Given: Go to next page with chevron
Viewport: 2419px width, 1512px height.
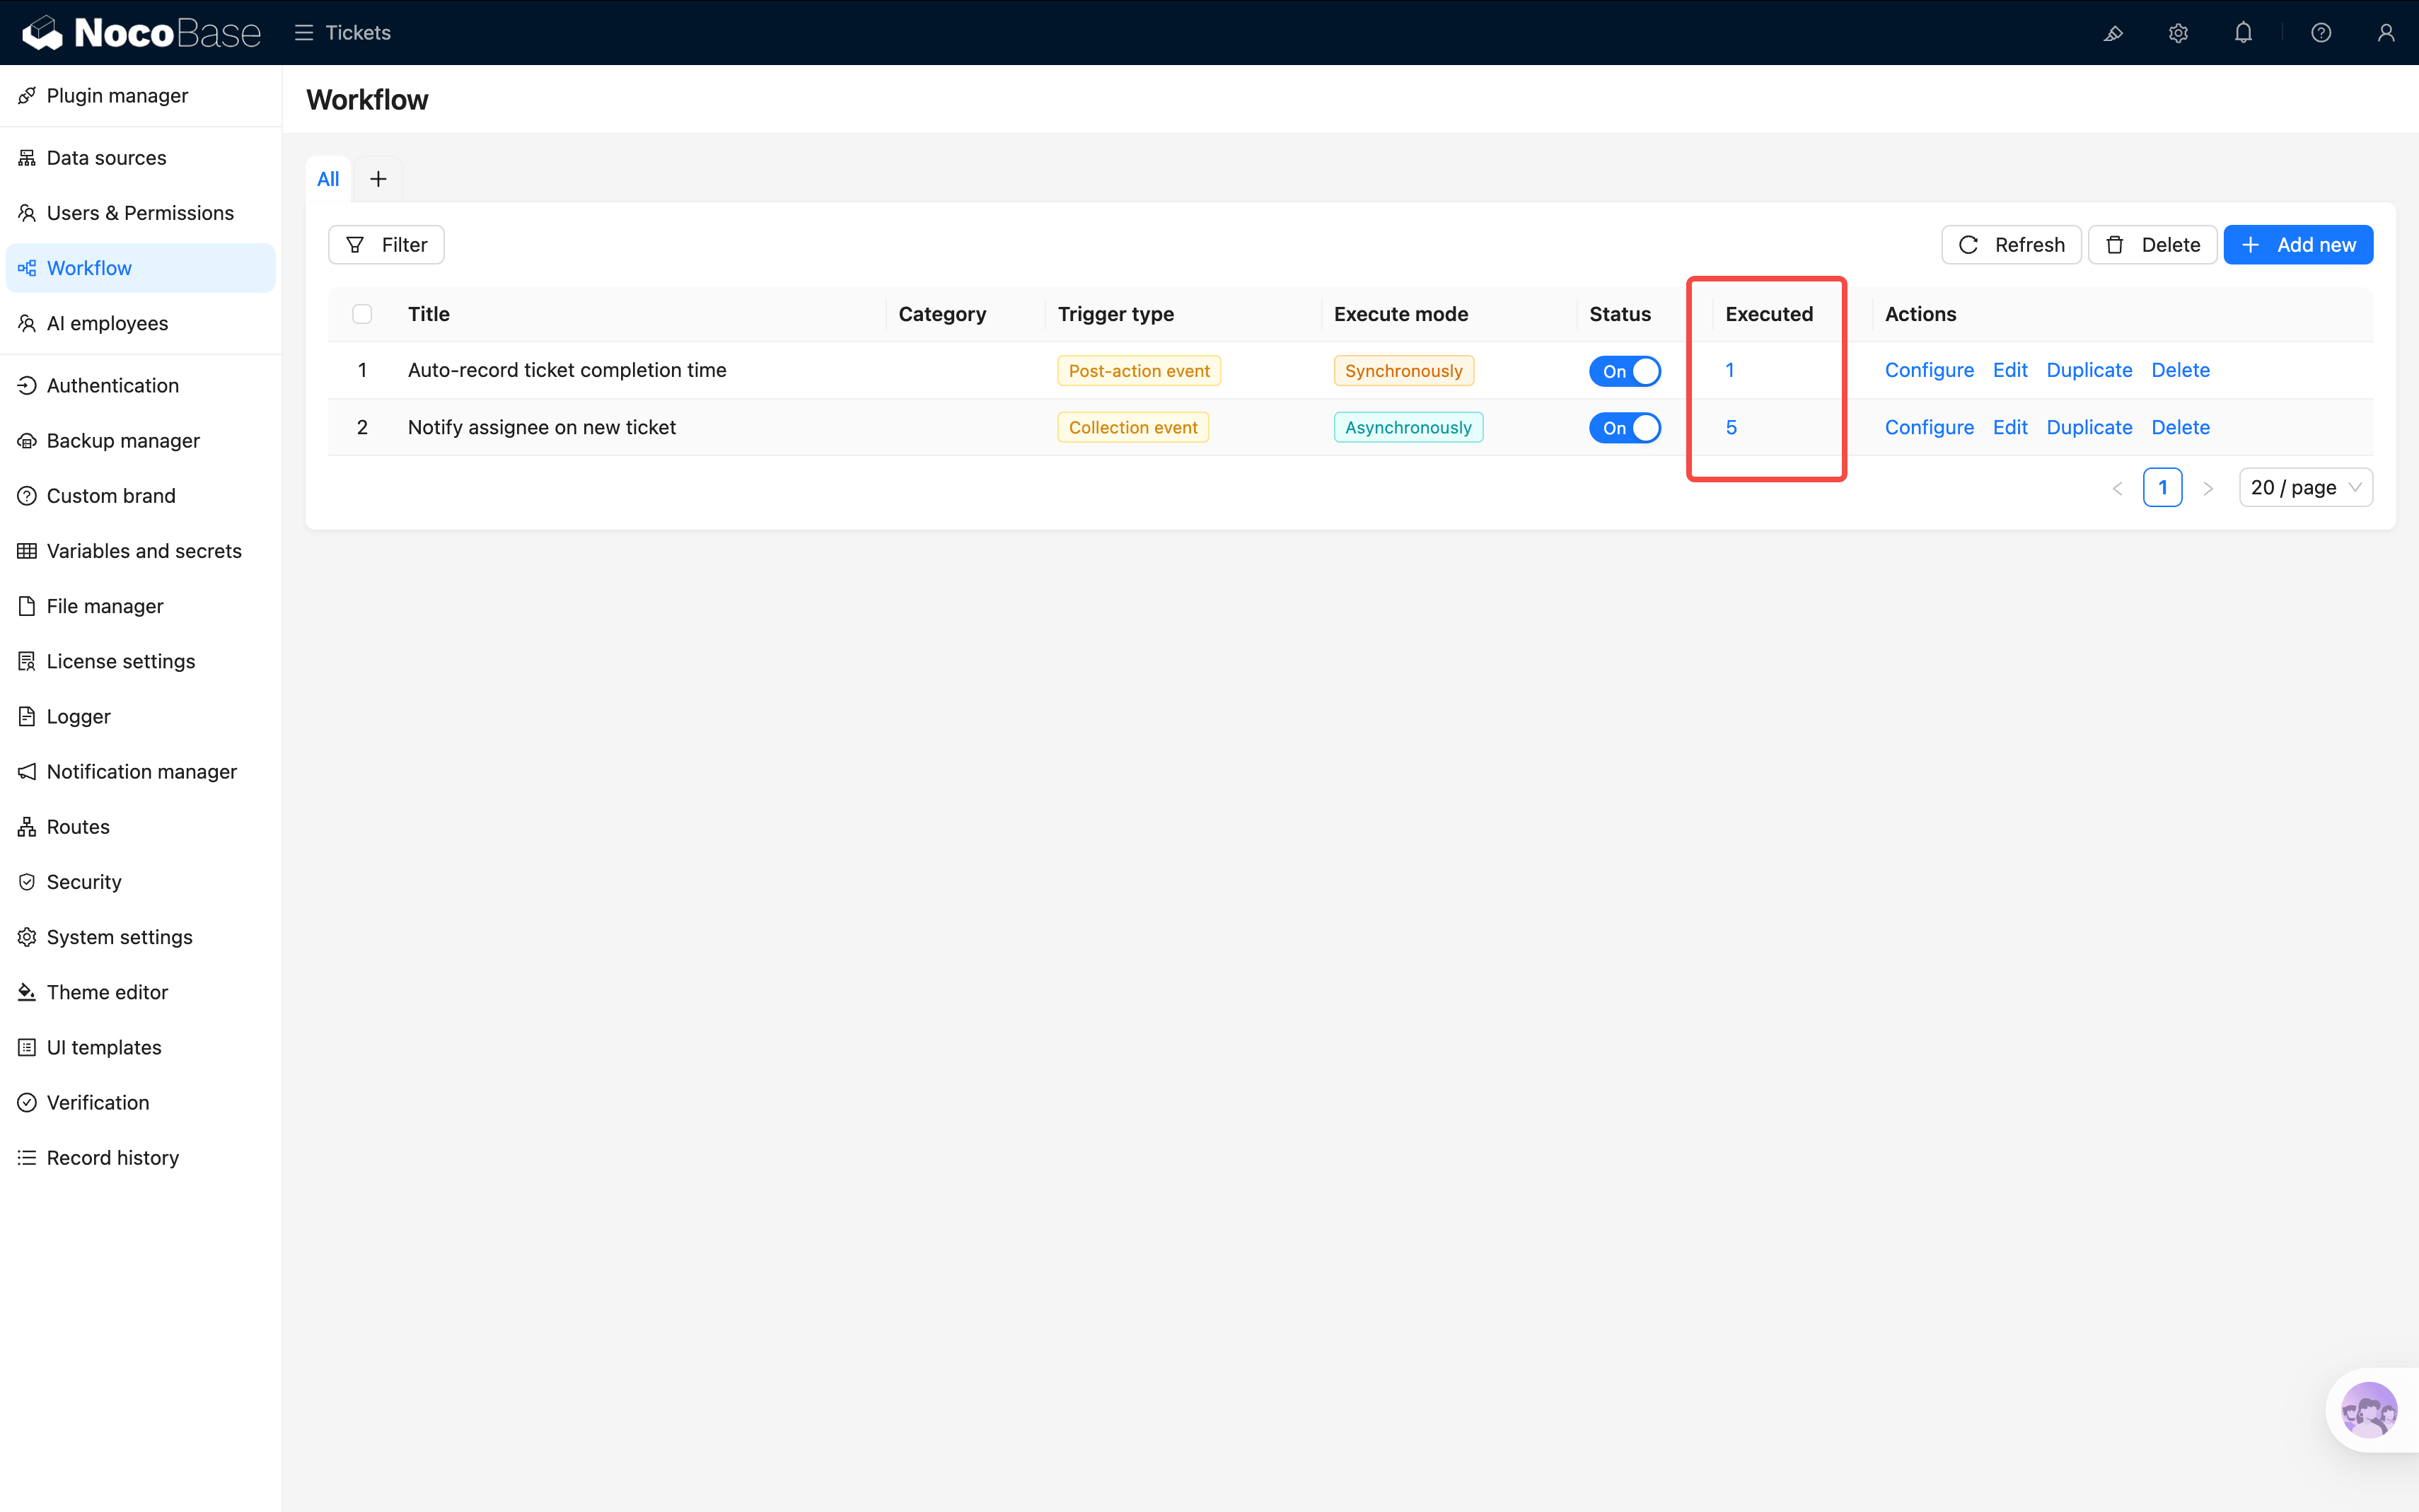Looking at the screenshot, I should 2208,487.
